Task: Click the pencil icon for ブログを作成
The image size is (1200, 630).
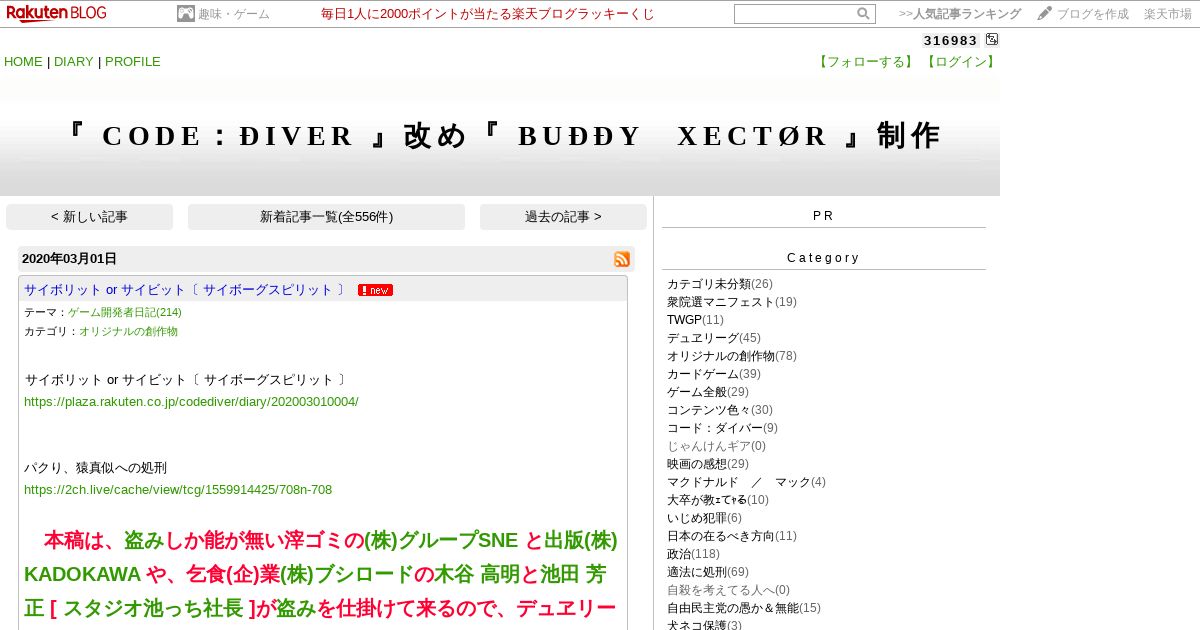Action: click(1045, 14)
